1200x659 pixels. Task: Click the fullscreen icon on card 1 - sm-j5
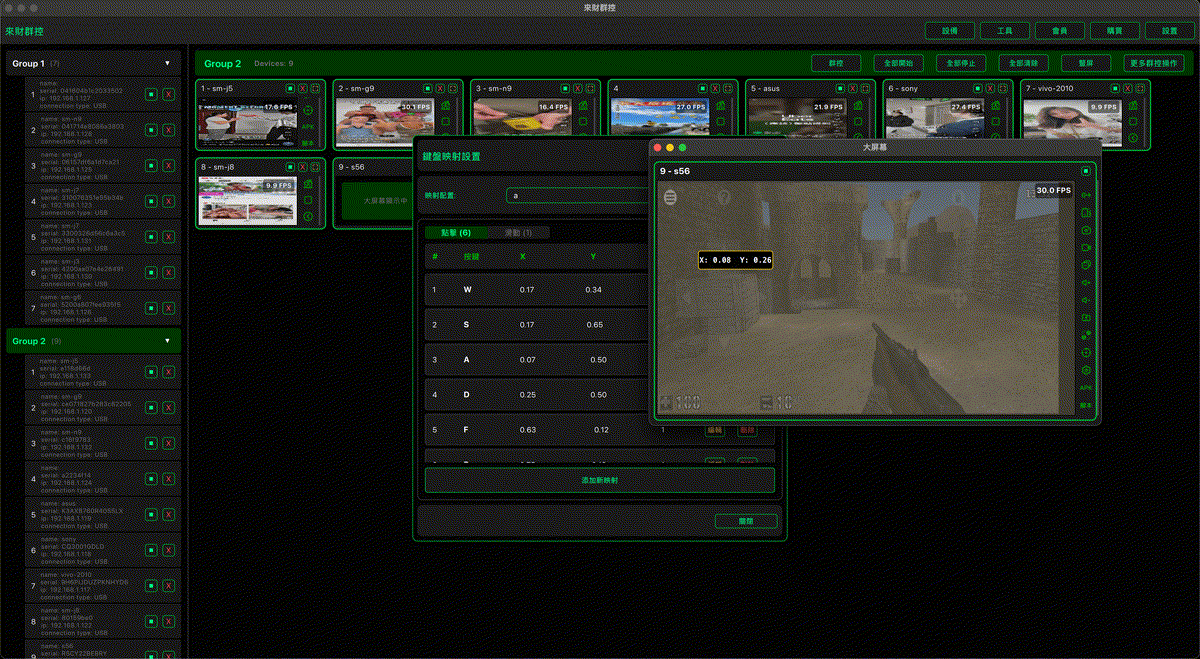coord(316,88)
